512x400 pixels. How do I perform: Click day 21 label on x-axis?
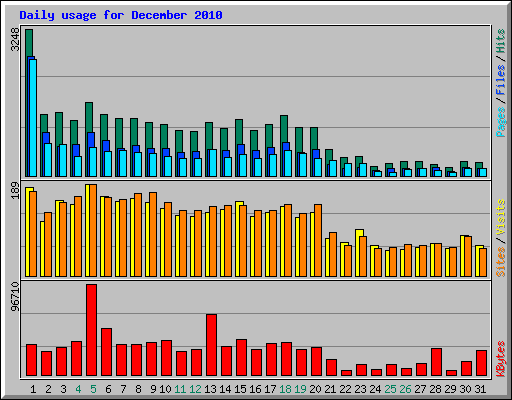330,389
